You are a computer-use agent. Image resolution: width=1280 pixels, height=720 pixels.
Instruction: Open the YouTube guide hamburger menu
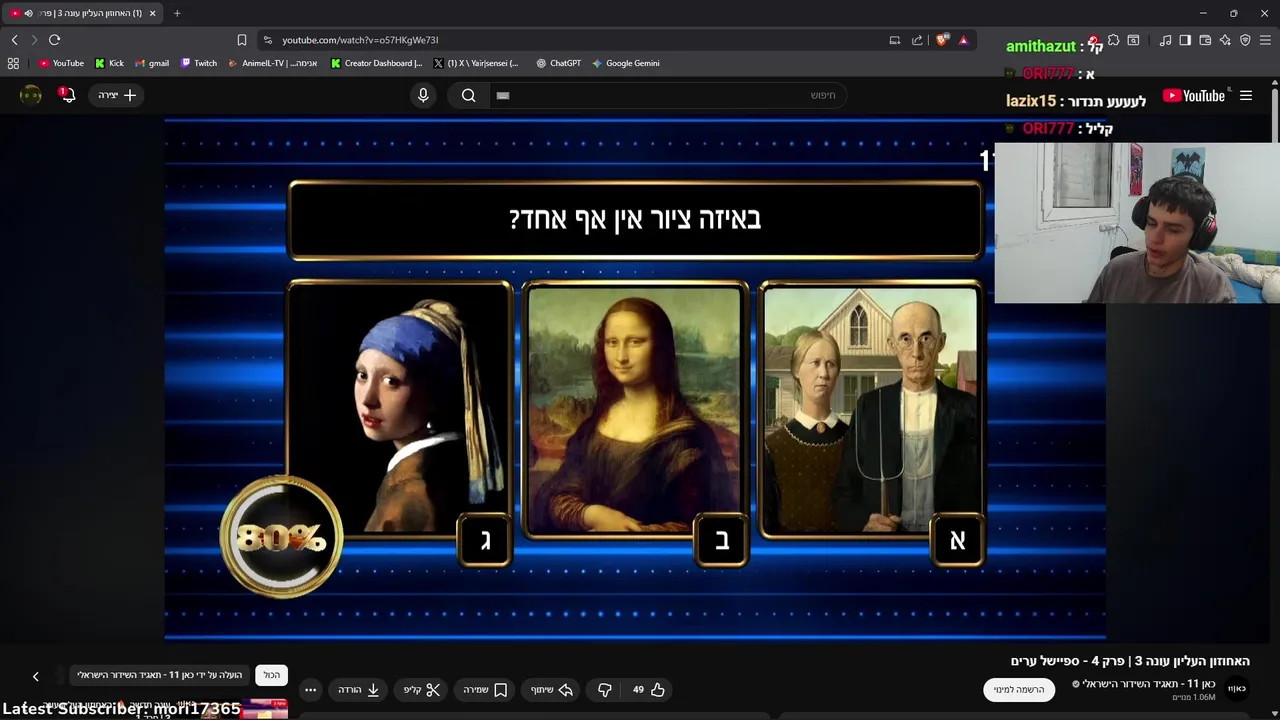point(1246,96)
